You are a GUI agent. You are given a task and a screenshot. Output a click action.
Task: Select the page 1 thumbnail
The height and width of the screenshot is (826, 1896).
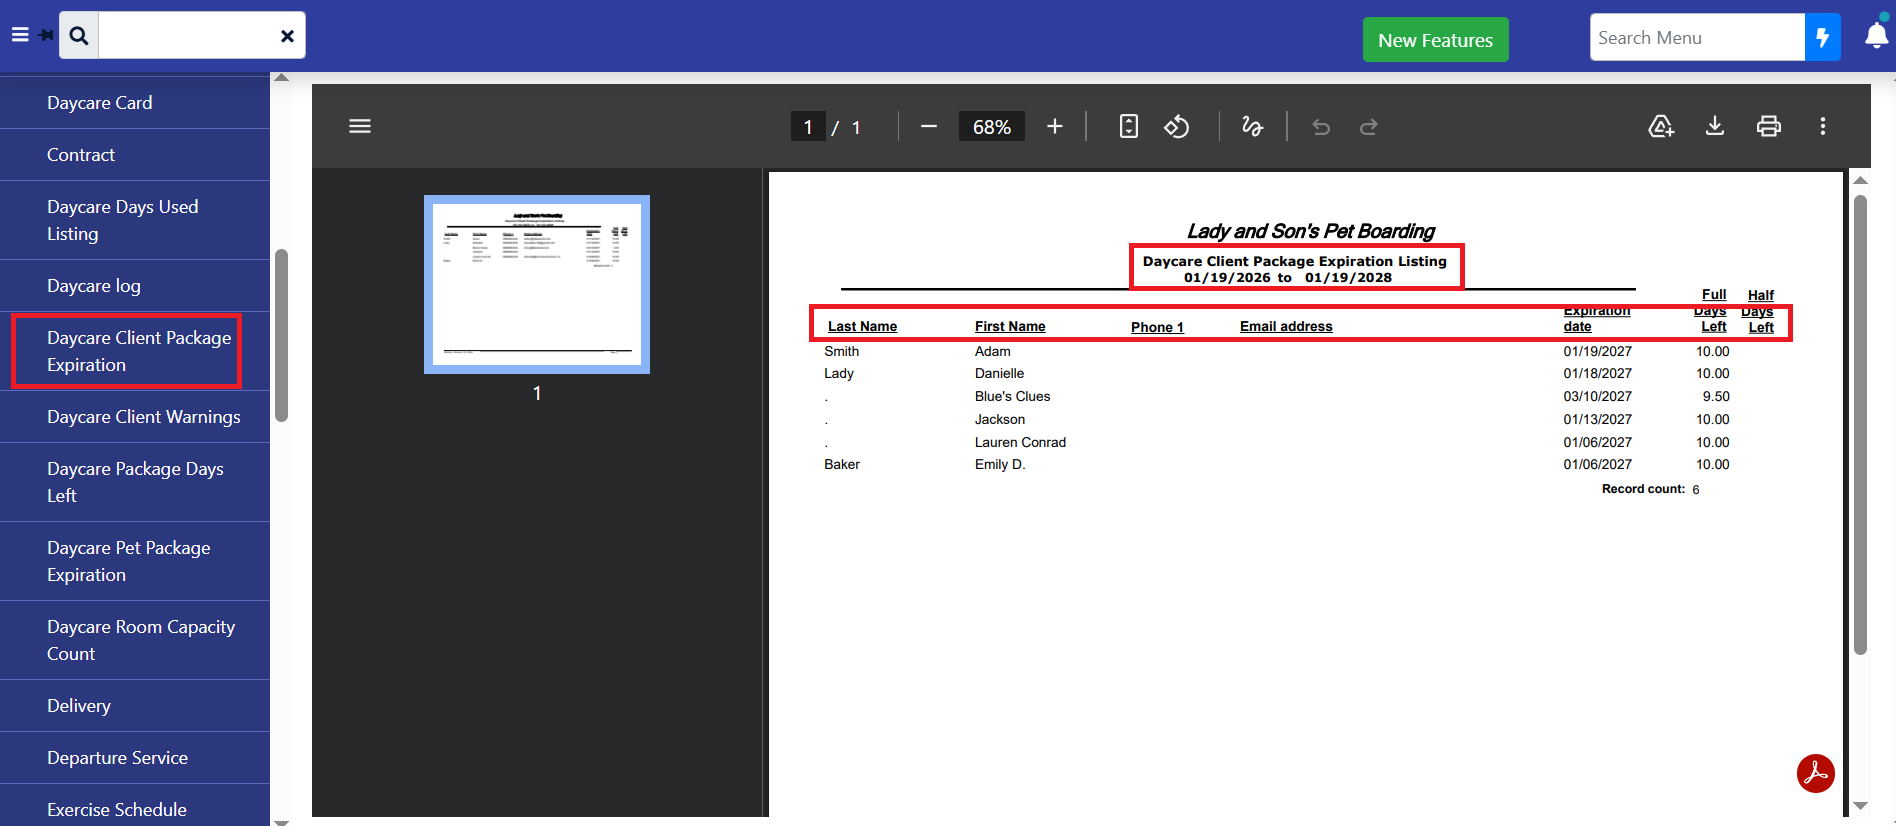(537, 284)
